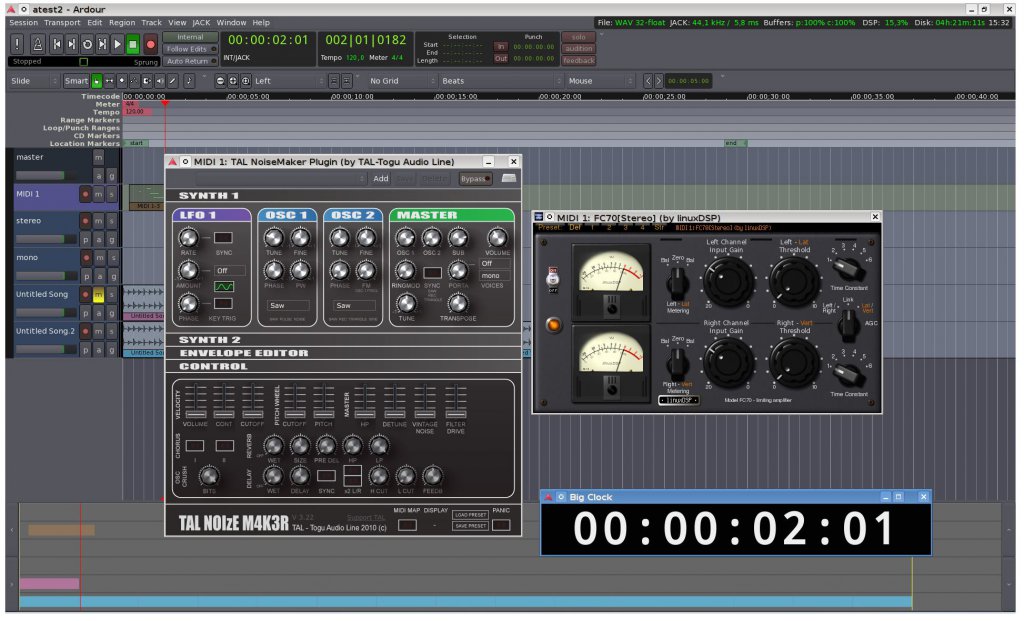Click the Auto Return button
This screenshot has height=621, width=1024.
click(x=190, y=59)
